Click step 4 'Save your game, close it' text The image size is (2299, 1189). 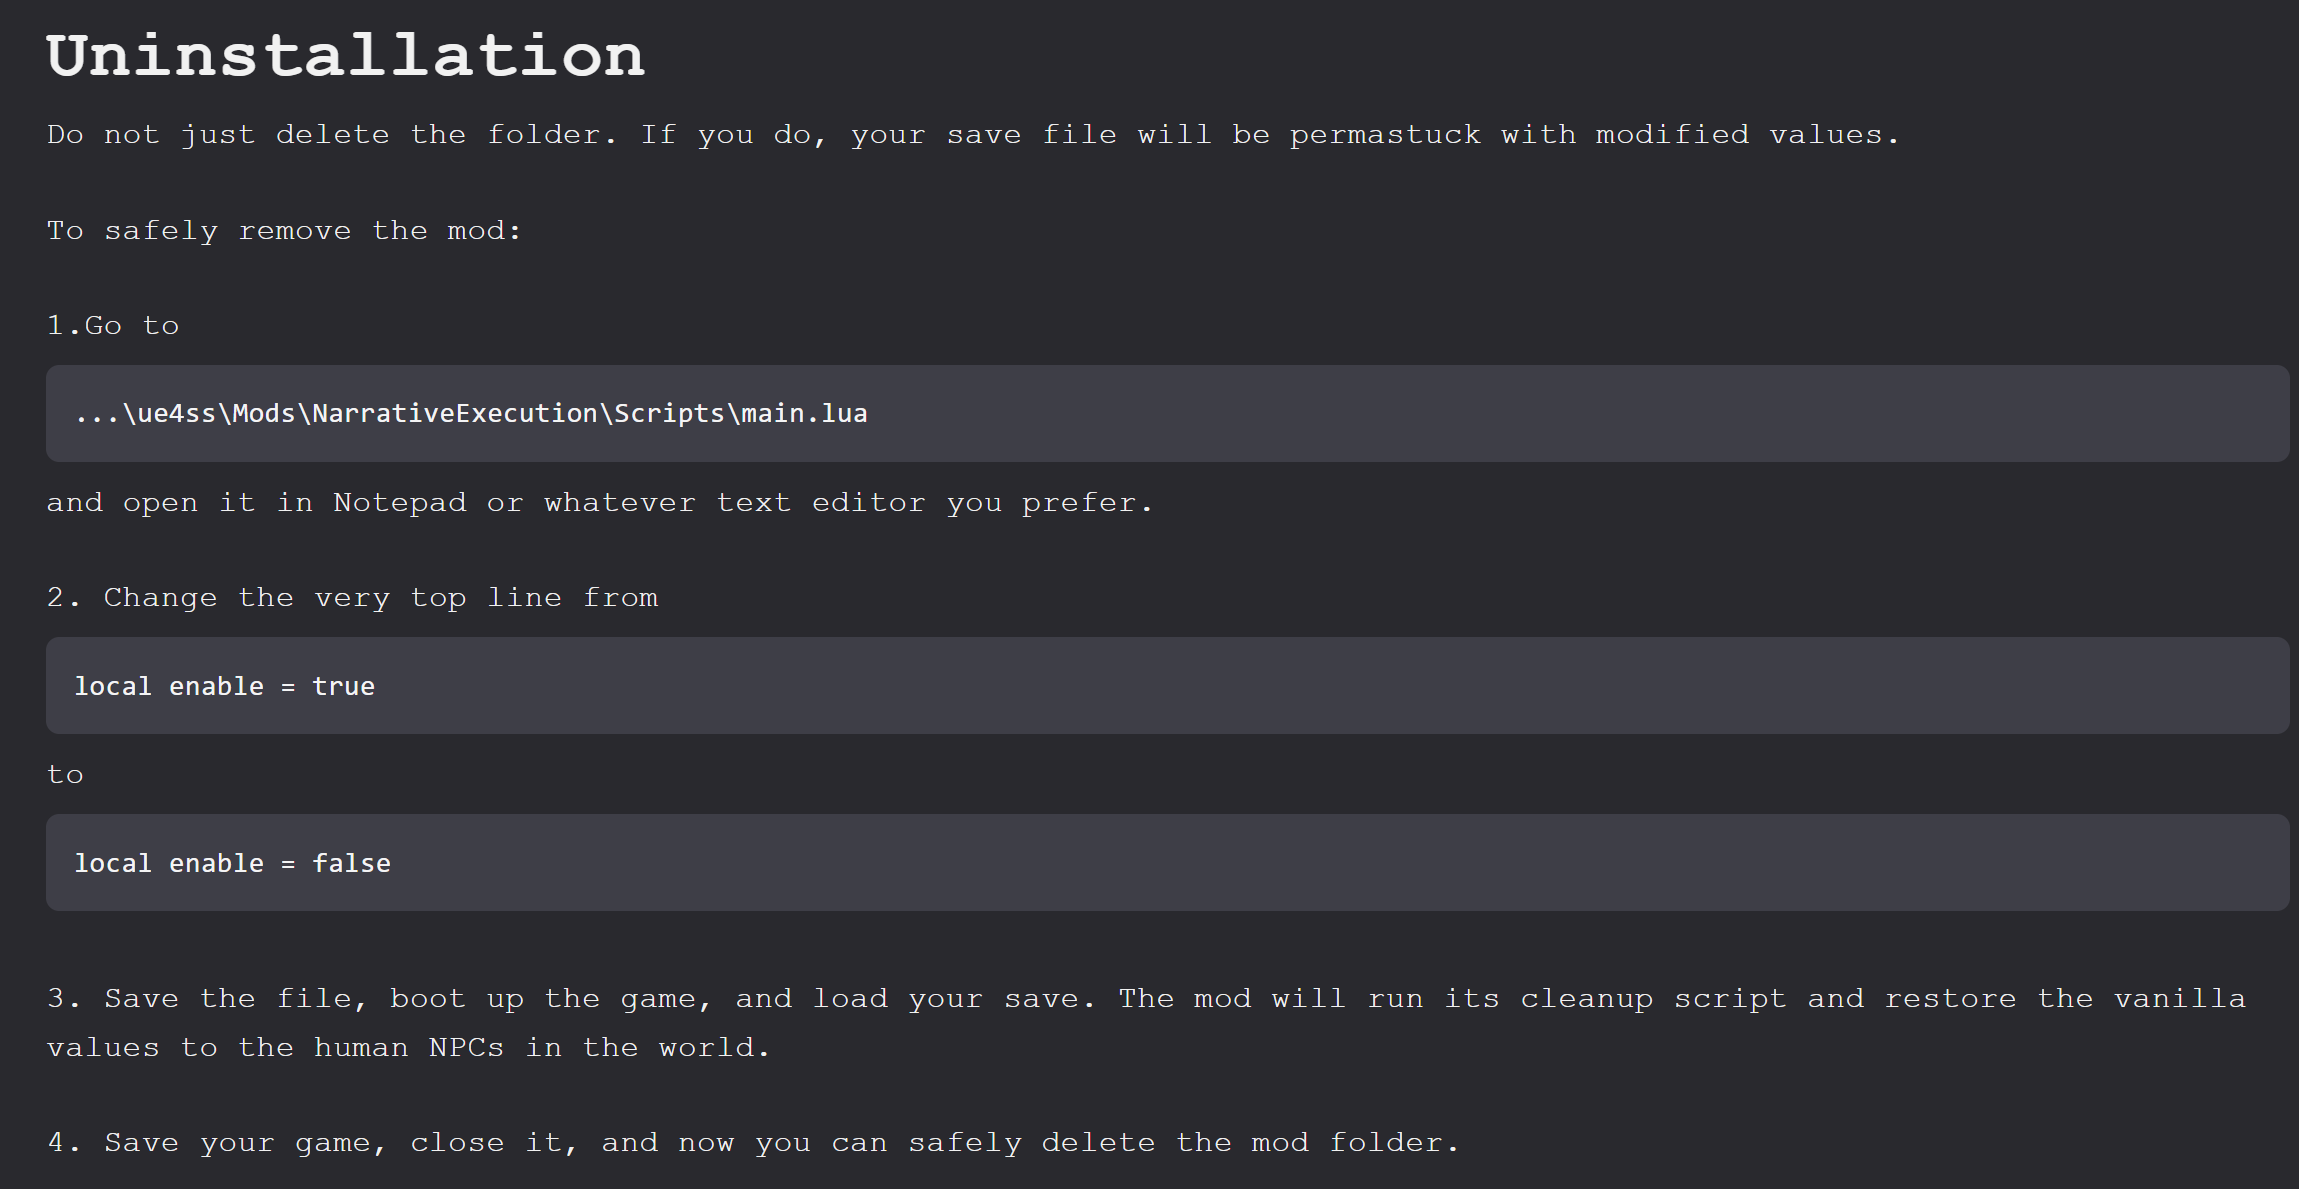[753, 1143]
